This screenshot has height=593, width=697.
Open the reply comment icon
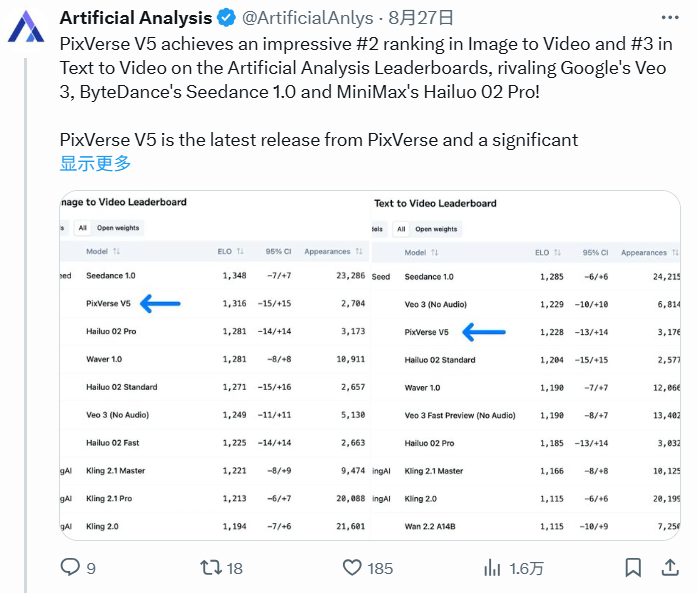point(70,567)
